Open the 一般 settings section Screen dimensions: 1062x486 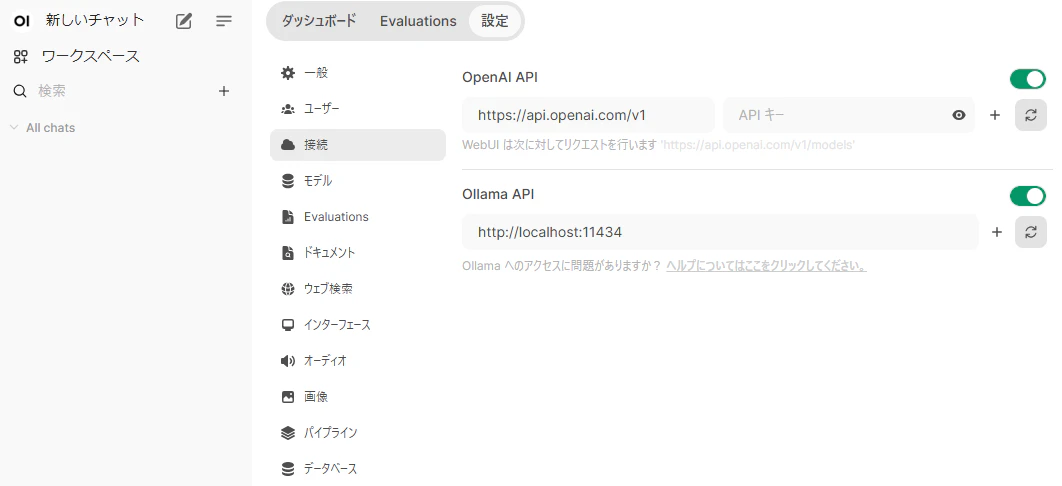click(x=358, y=73)
